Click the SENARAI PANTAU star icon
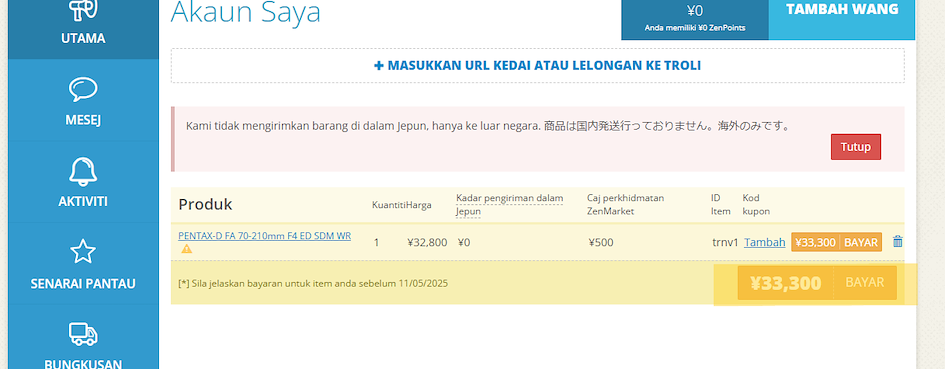This screenshot has height=369, width=945. point(83,251)
